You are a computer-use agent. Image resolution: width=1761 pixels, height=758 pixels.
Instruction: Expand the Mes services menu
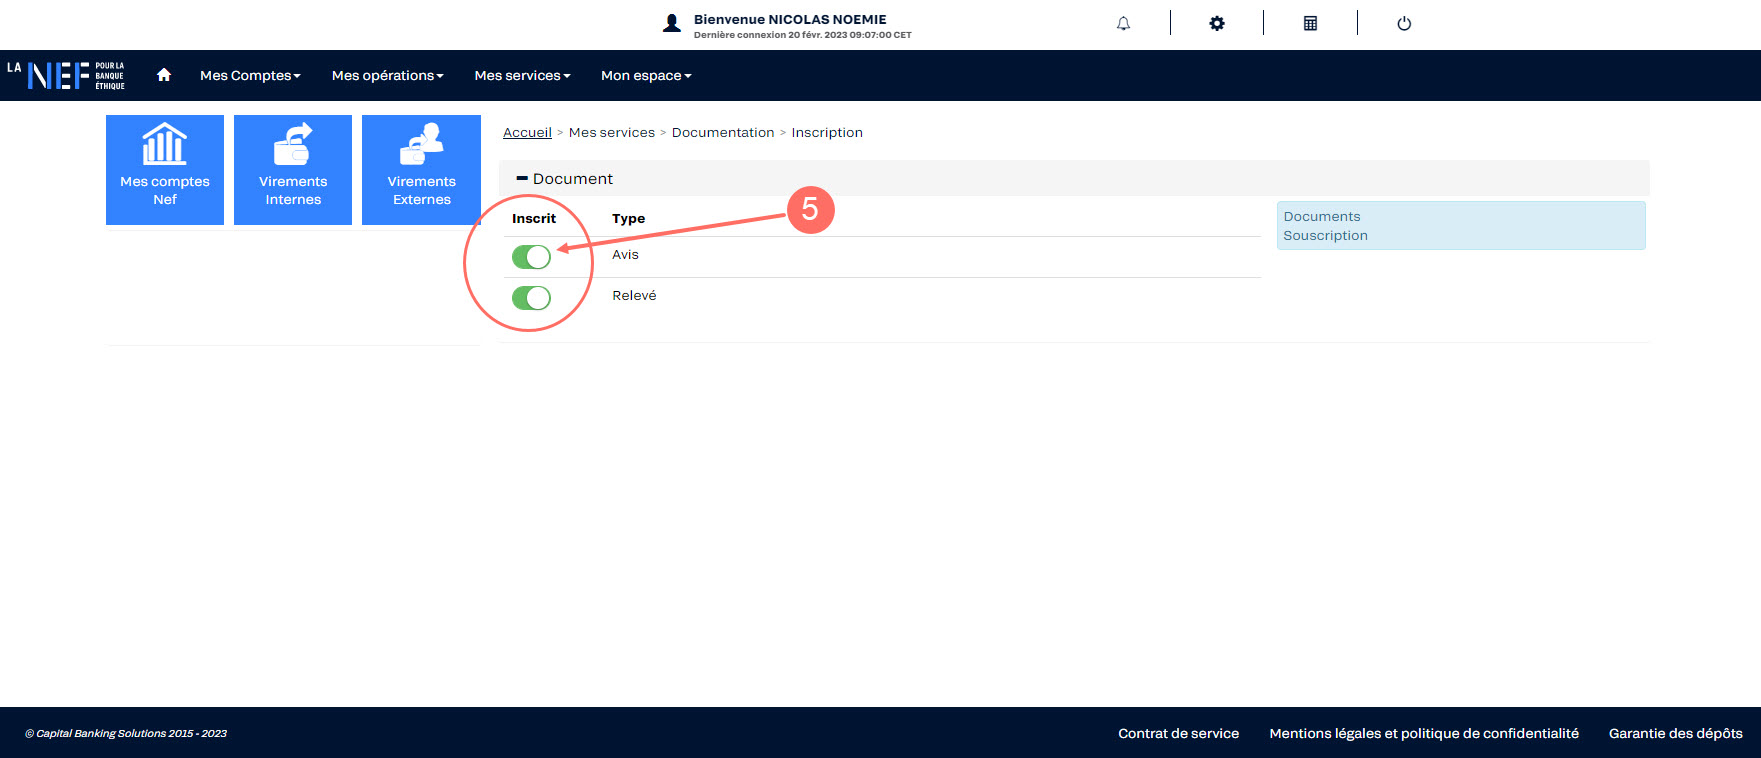[x=523, y=76]
